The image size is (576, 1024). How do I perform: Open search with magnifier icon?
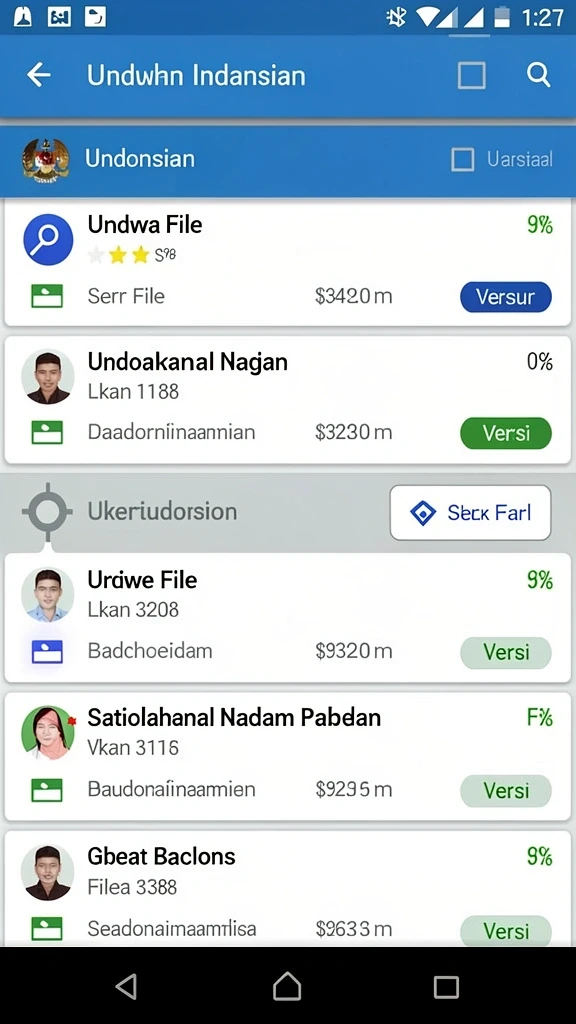pyautogui.click(x=539, y=75)
